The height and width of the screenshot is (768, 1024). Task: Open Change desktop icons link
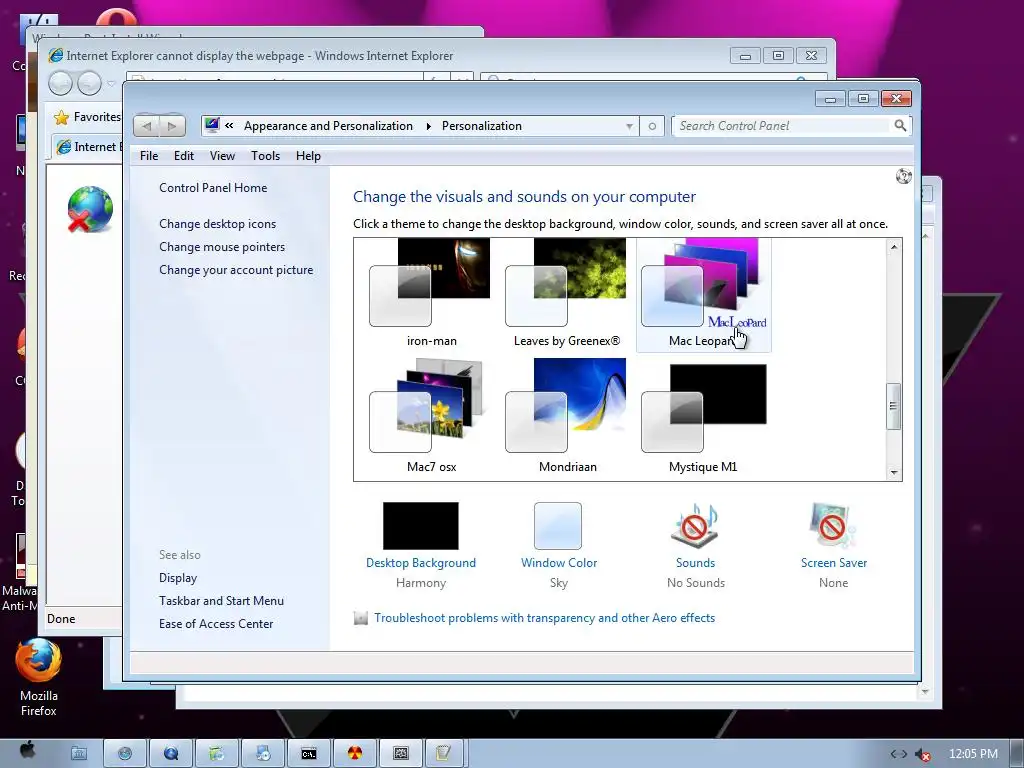point(217,224)
